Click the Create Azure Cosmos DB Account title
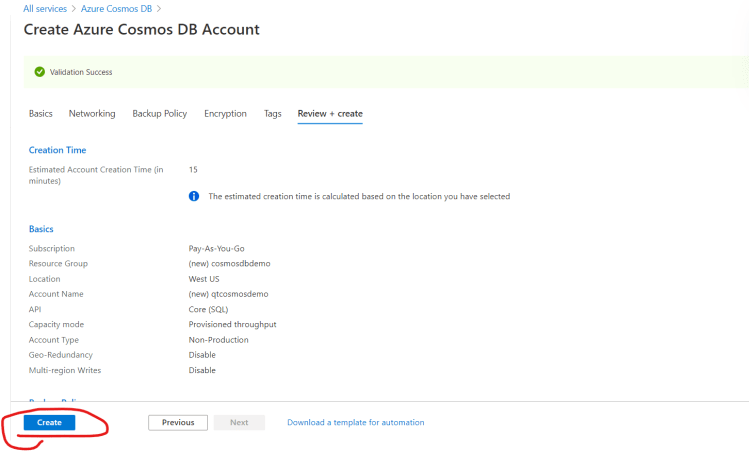 coord(141,30)
